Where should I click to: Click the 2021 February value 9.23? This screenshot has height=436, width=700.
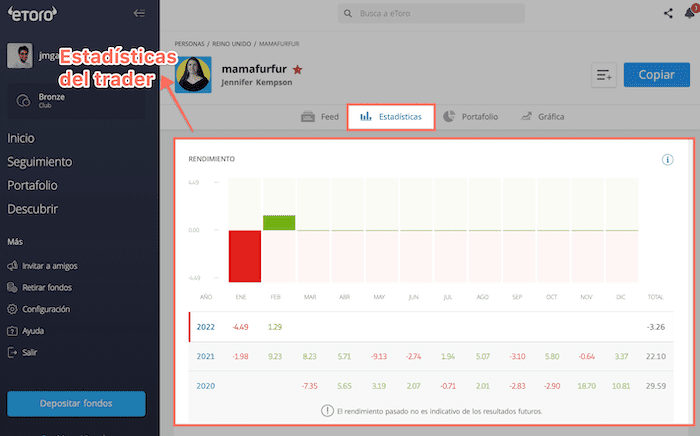tap(275, 357)
